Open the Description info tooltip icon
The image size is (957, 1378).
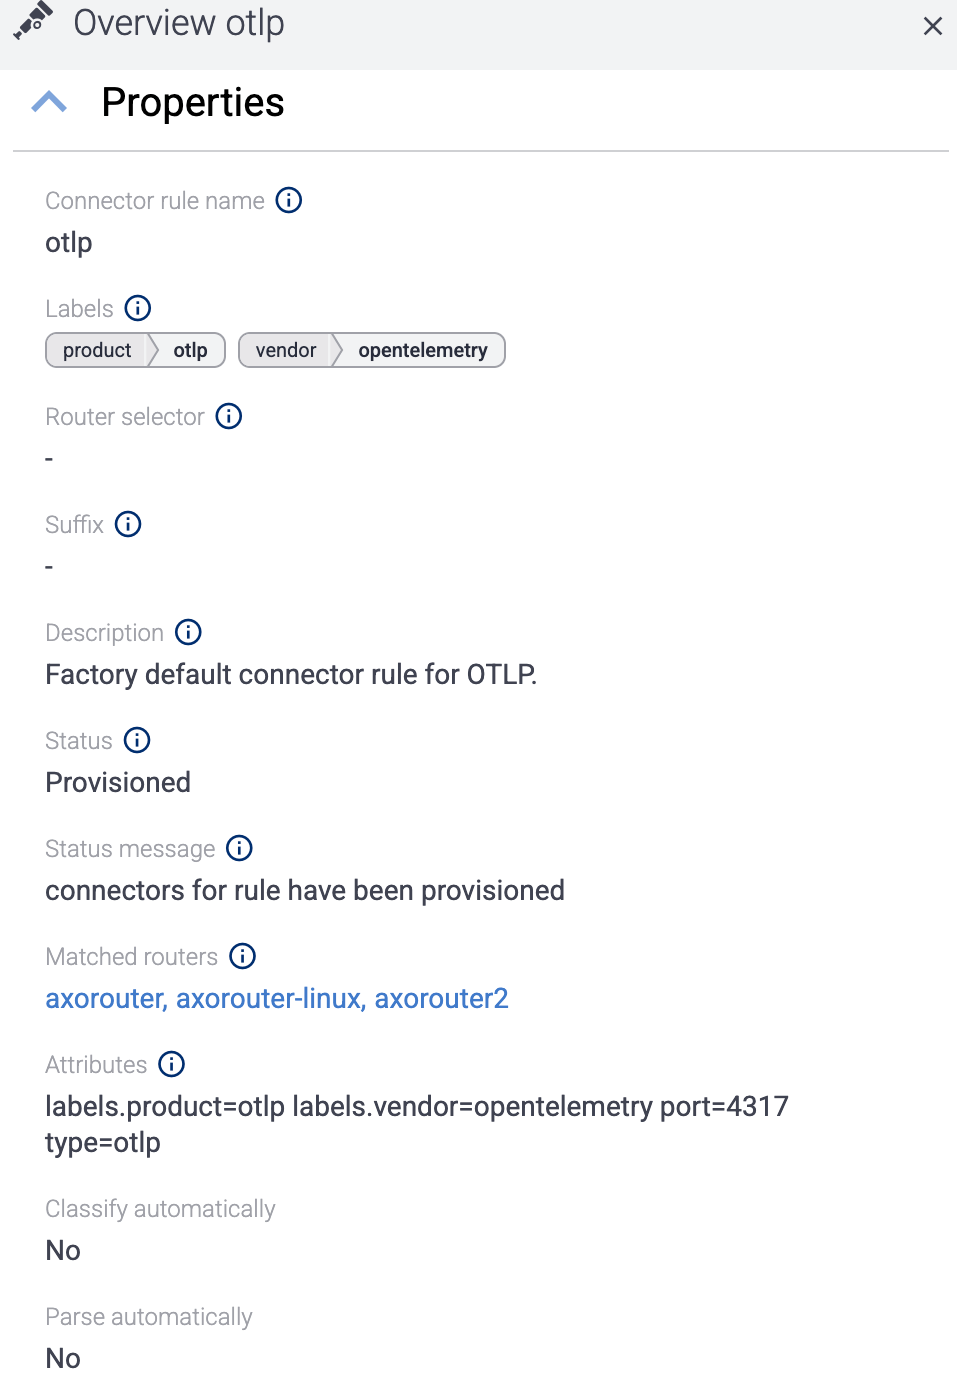187,632
